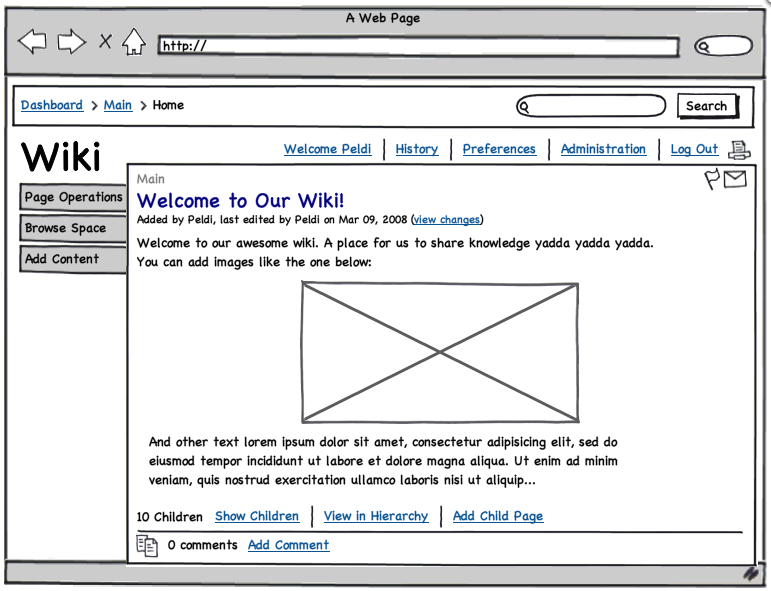Click the browser chrome search pill

click(x=723, y=46)
